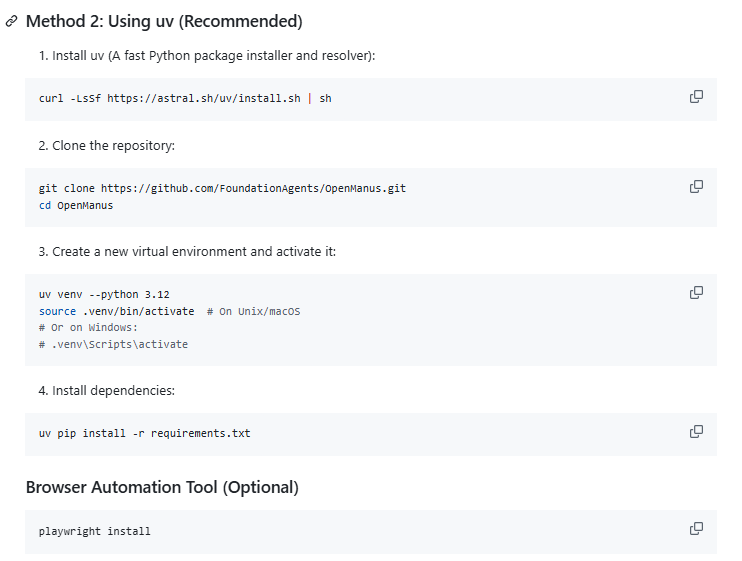Copy the uv pip install command
Image resolution: width=742 pixels, height=561 pixels.
pyautogui.click(x=696, y=432)
